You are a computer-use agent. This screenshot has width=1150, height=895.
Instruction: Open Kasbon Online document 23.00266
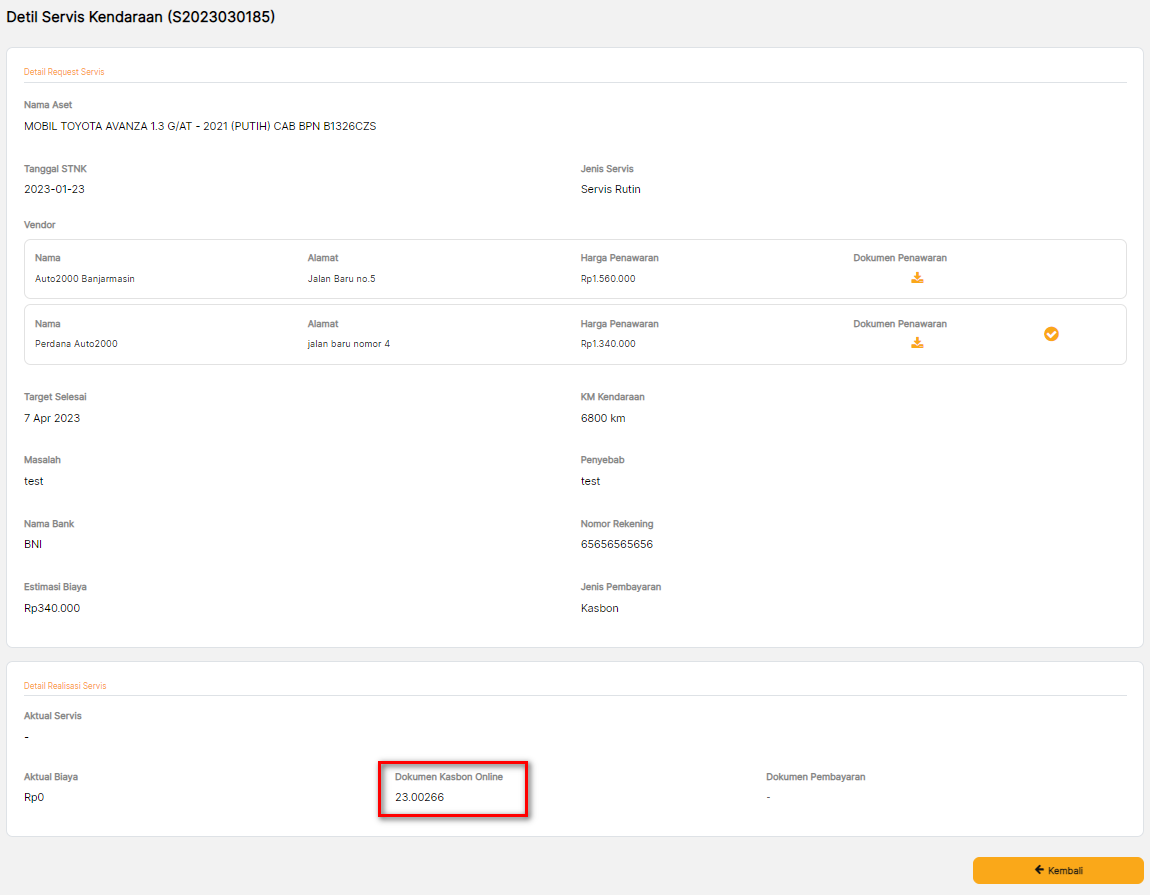pyautogui.click(x=419, y=797)
